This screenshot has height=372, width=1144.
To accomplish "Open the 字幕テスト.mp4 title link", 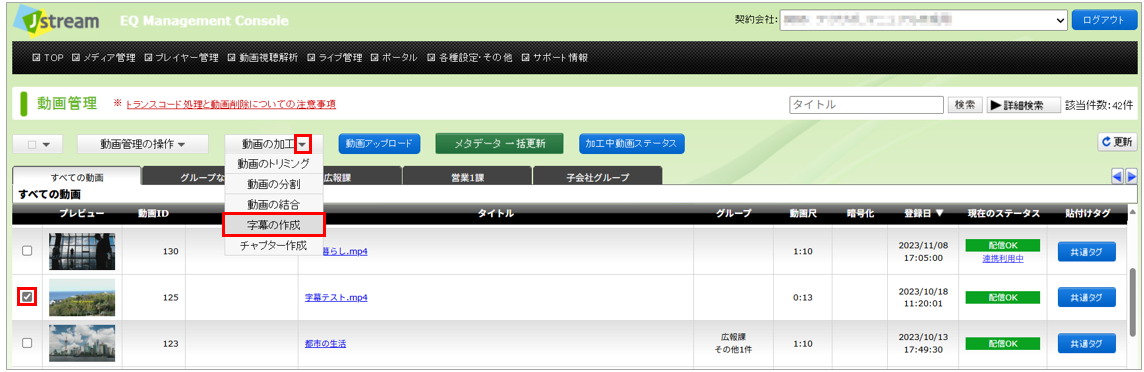I will tap(336, 298).
